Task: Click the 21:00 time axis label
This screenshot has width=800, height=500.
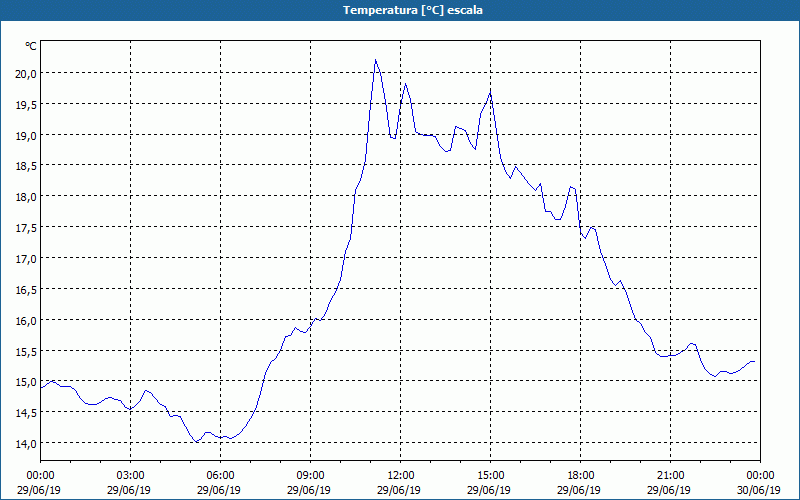Action: [670, 476]
